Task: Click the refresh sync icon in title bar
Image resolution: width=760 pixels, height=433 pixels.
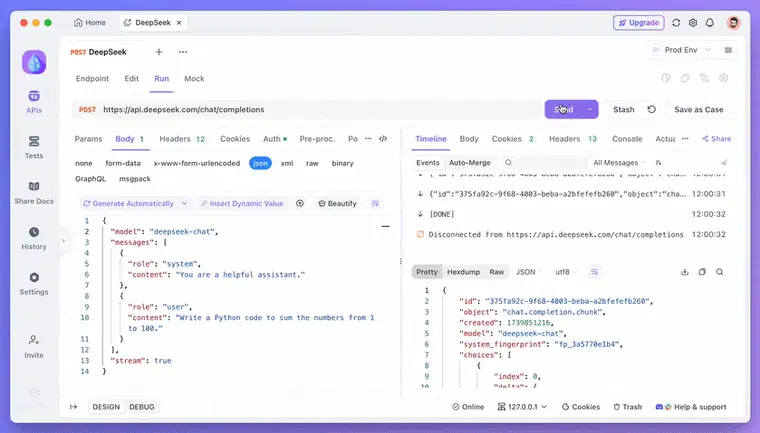Action: pos(676,23)
